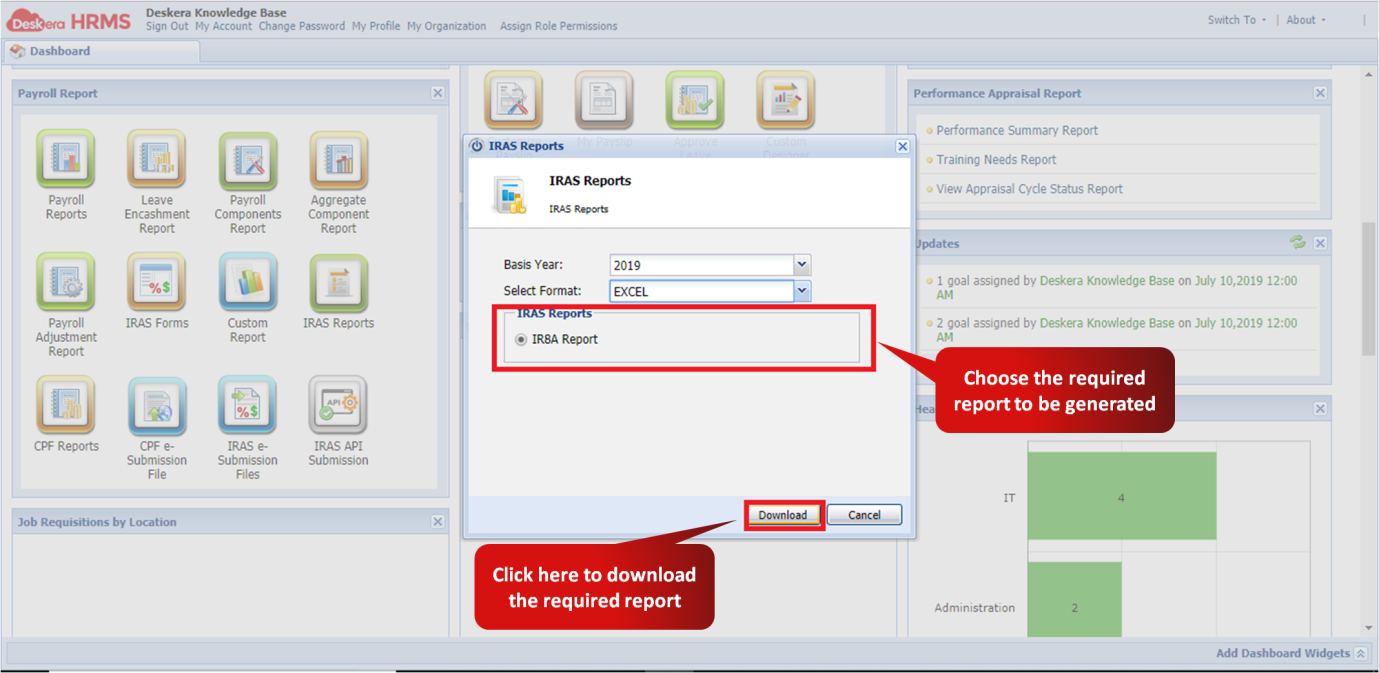Select the IRAS Forms icon
1379x673 pixels.
tap(156, 283)
